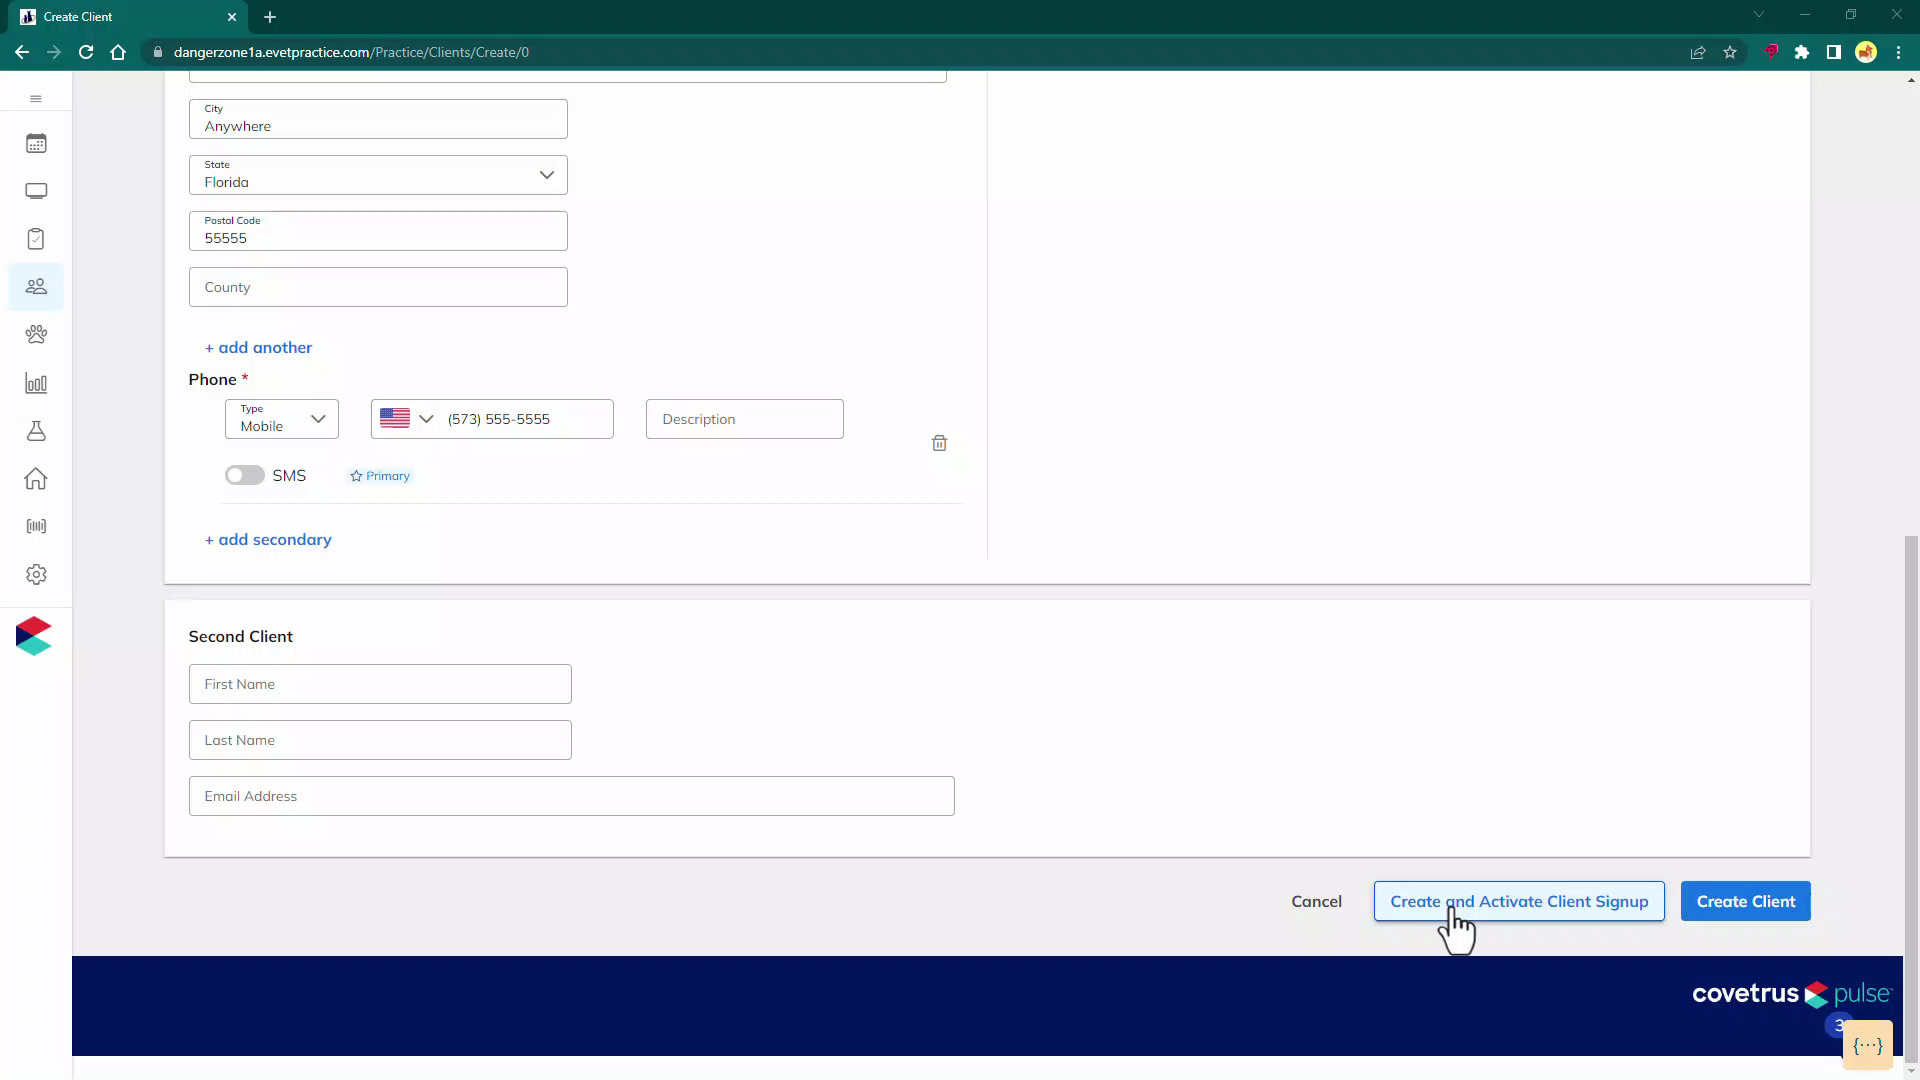Click the clients/people sidebar icon
This screenshot has height=1080, width=1920.
pos(36,286)
